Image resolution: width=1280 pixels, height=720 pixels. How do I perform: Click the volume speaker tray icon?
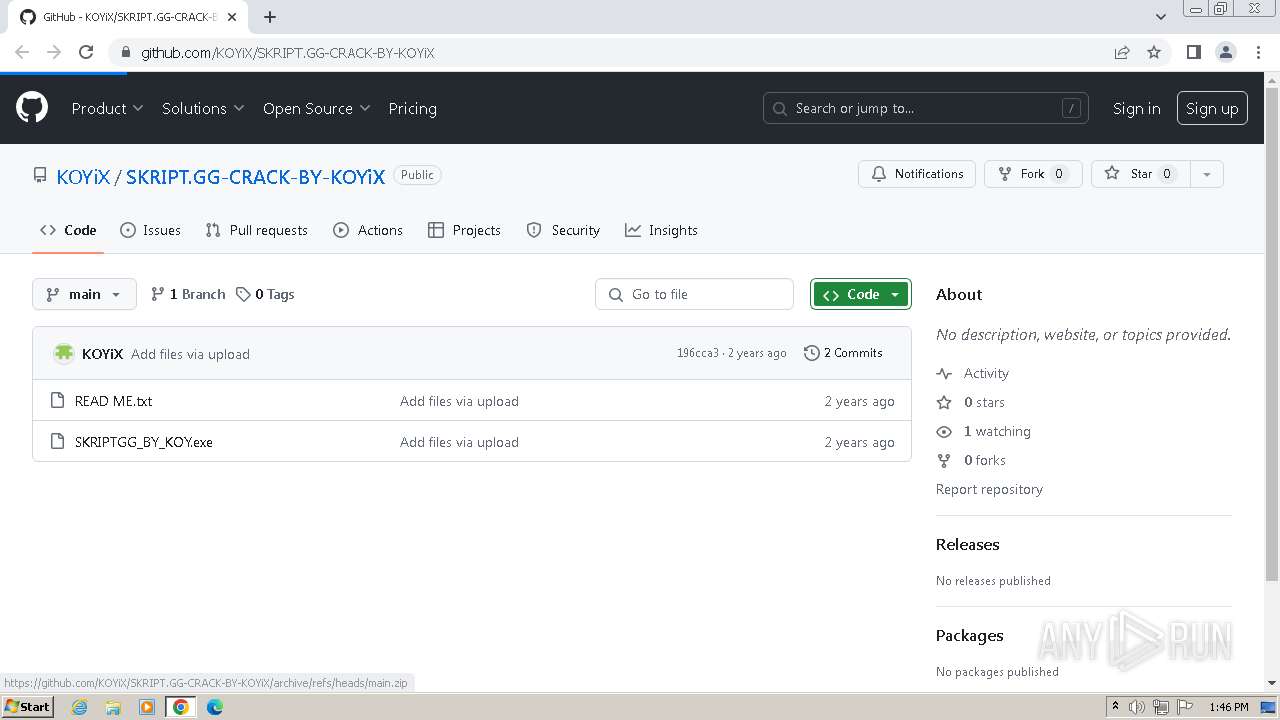click(x=1137, y=707)
